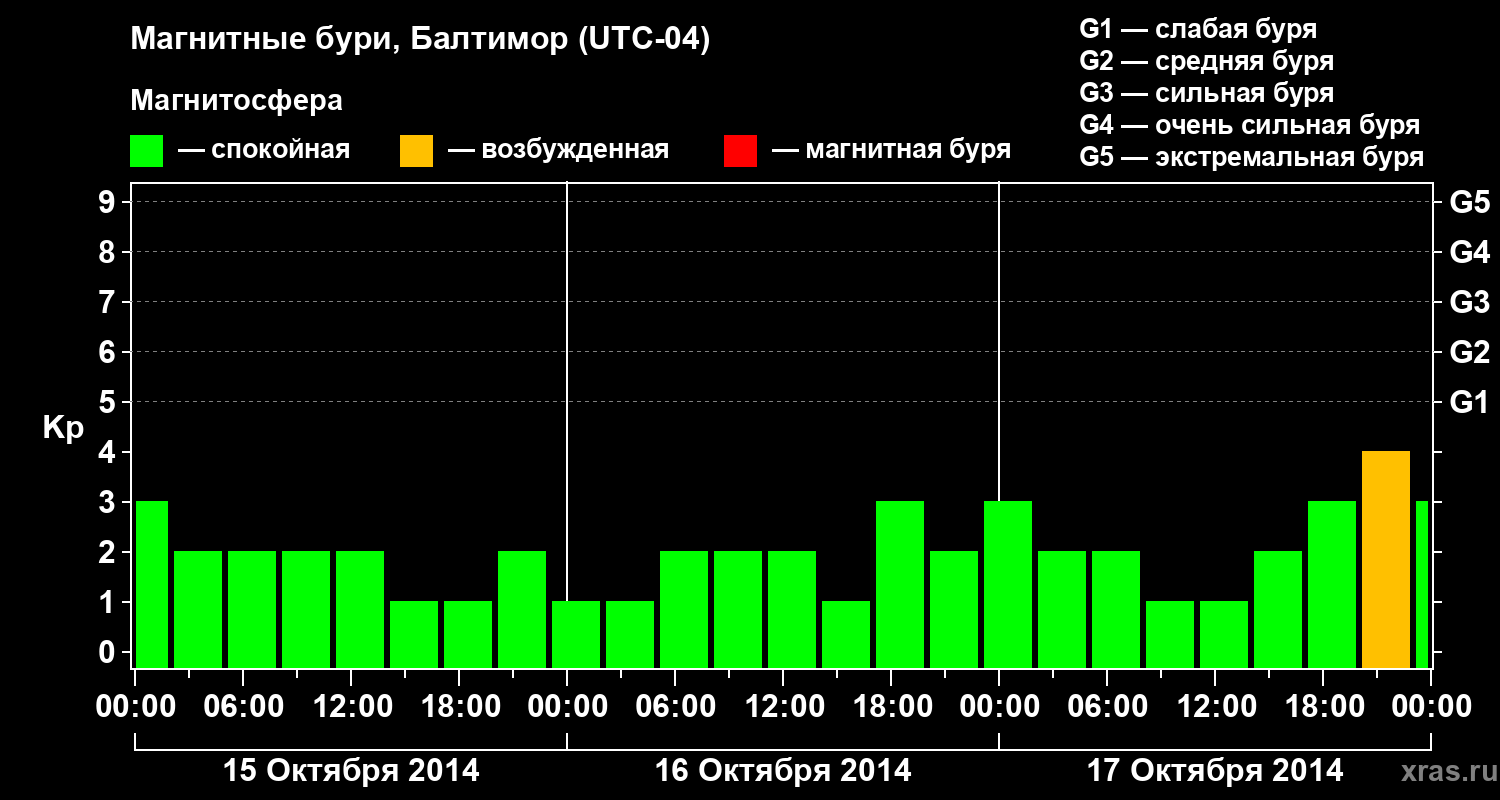Click the 'G1 — слабая буря' legend line
Screen dimensions: 1500x800
1198,29
